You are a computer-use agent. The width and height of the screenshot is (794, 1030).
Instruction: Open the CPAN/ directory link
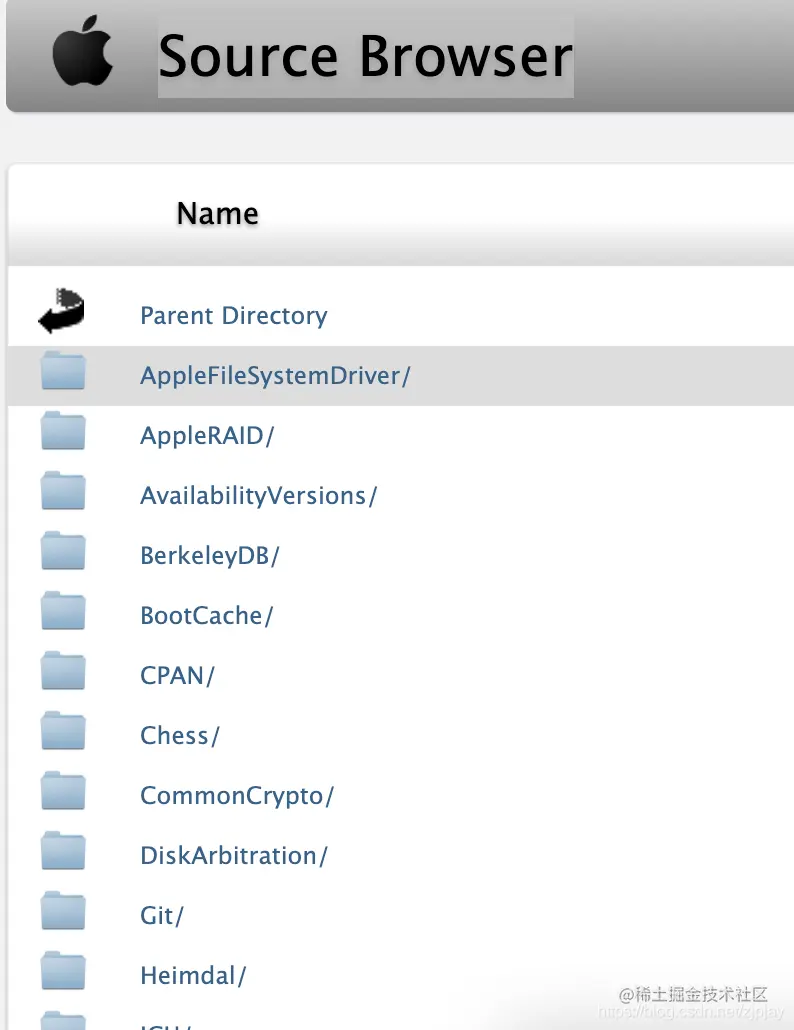(177, 675)
